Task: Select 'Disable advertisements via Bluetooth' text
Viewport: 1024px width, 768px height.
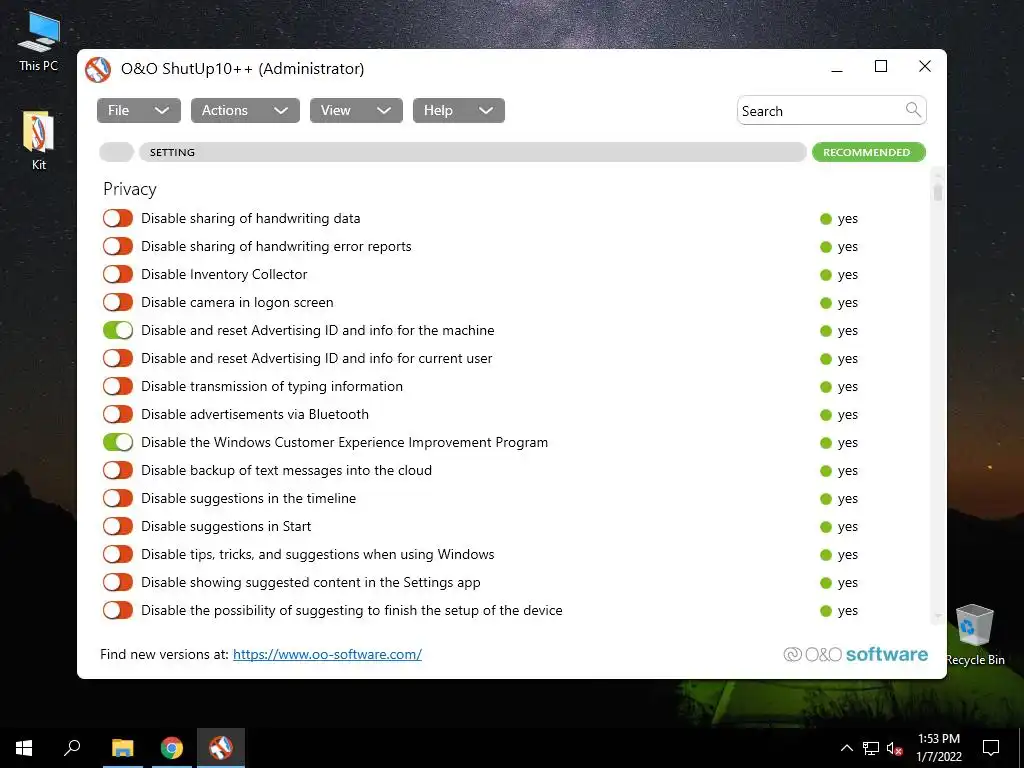Action: 255,414
